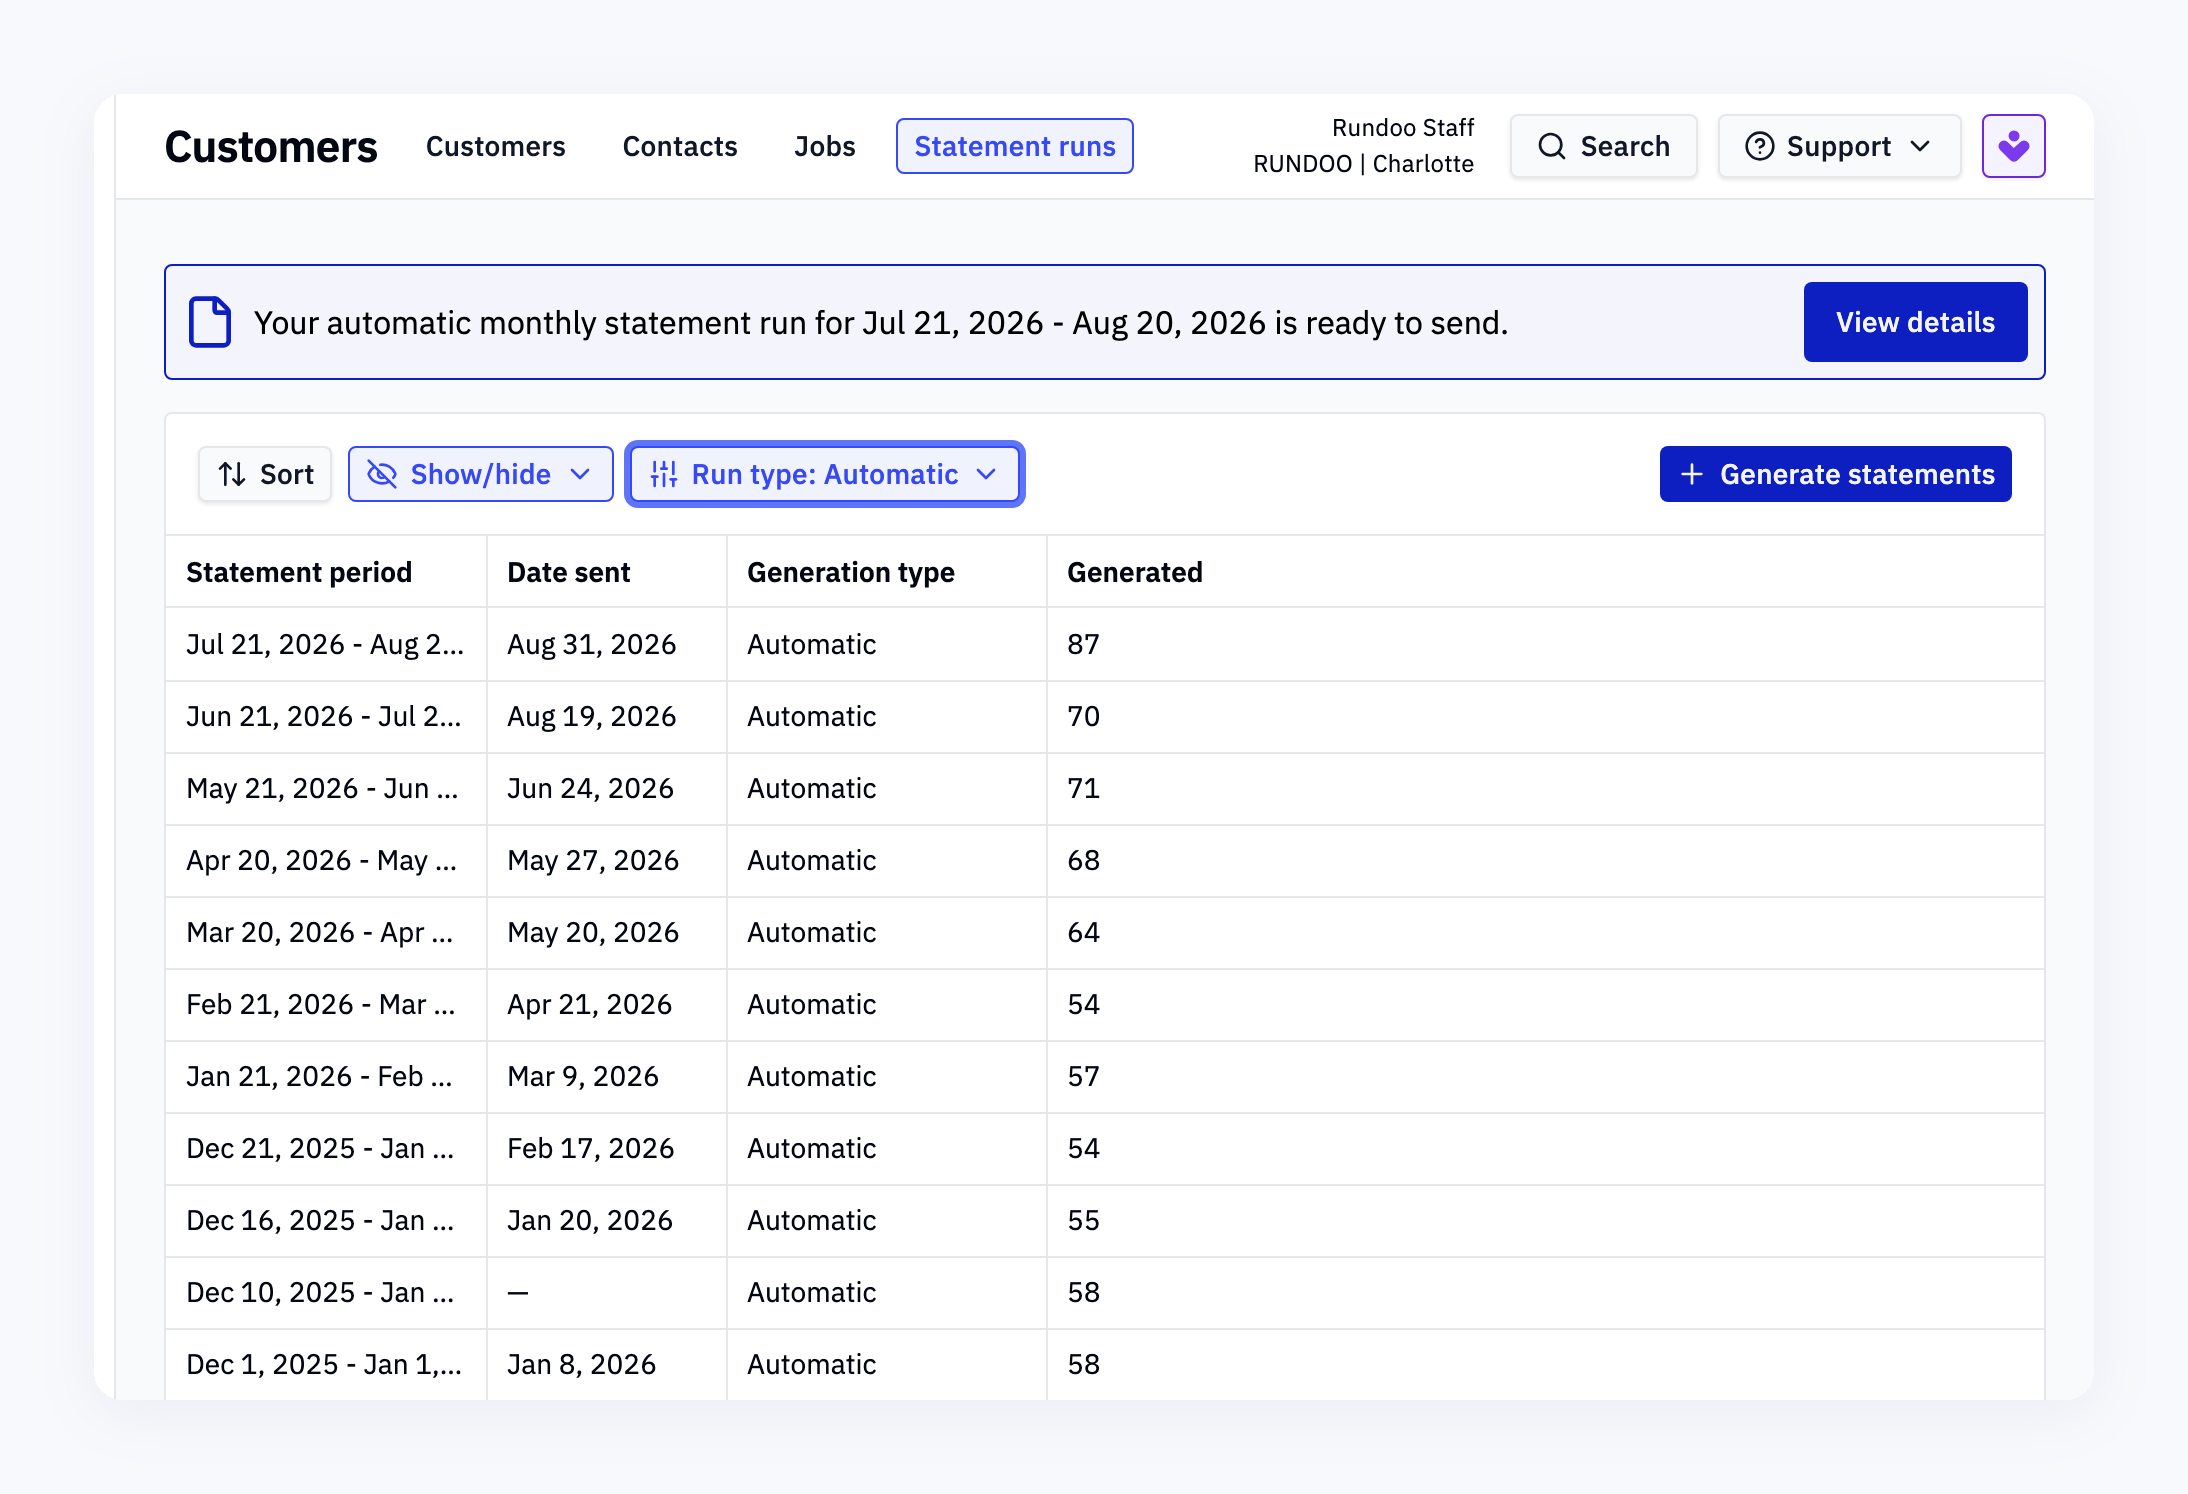Click the document icon in the banner
Image resolution: width=2188 pixels, height=1494 pixels.
210,322
